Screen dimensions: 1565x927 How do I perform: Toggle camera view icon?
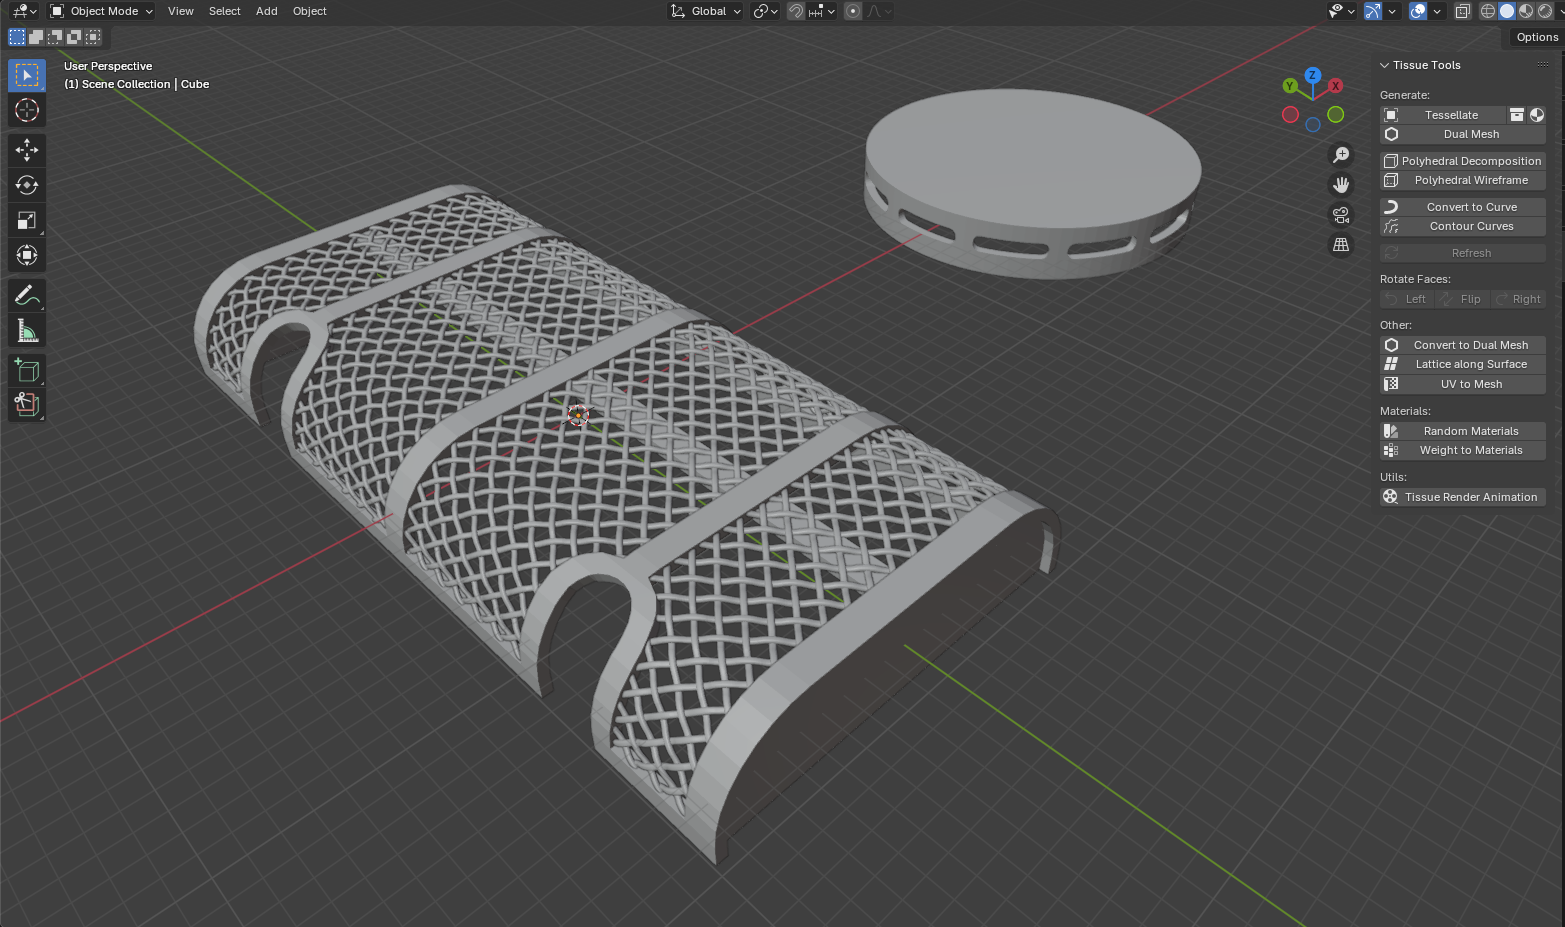1341,215
